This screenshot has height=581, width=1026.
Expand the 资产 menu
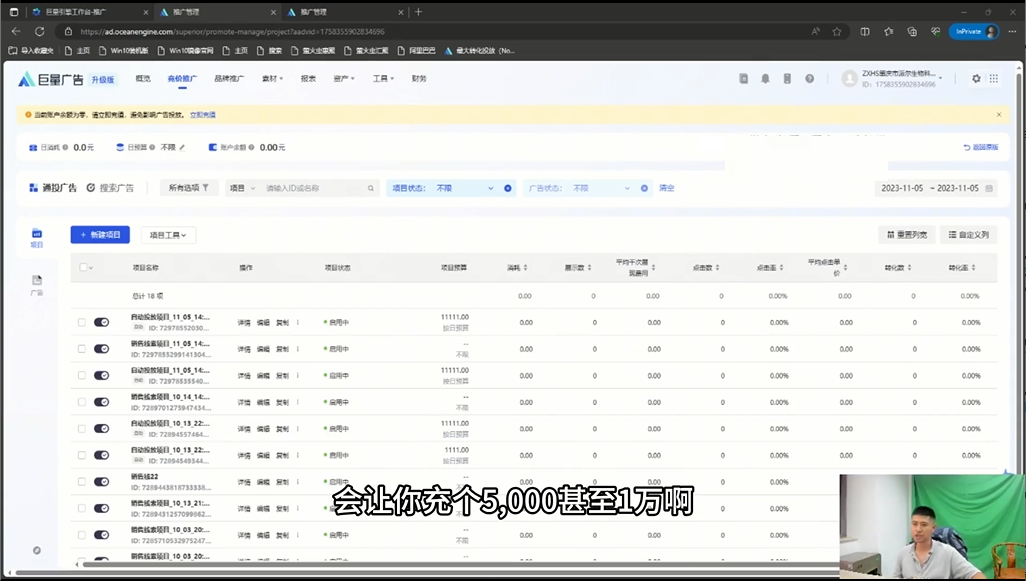point(344,79)
